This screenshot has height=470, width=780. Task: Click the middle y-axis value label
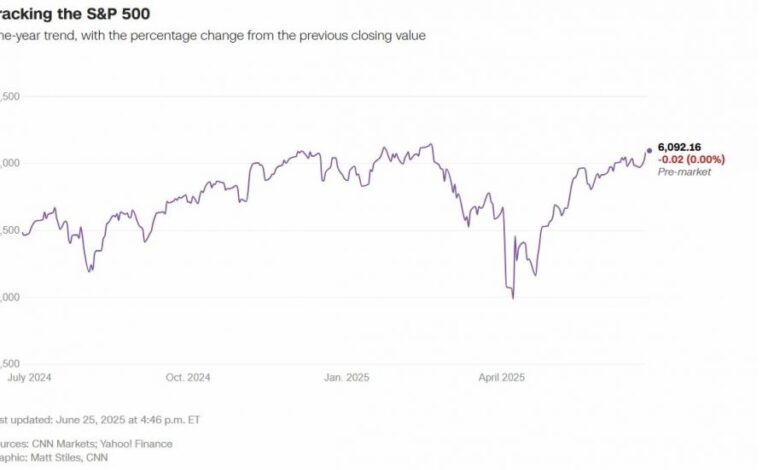point(12,230)
